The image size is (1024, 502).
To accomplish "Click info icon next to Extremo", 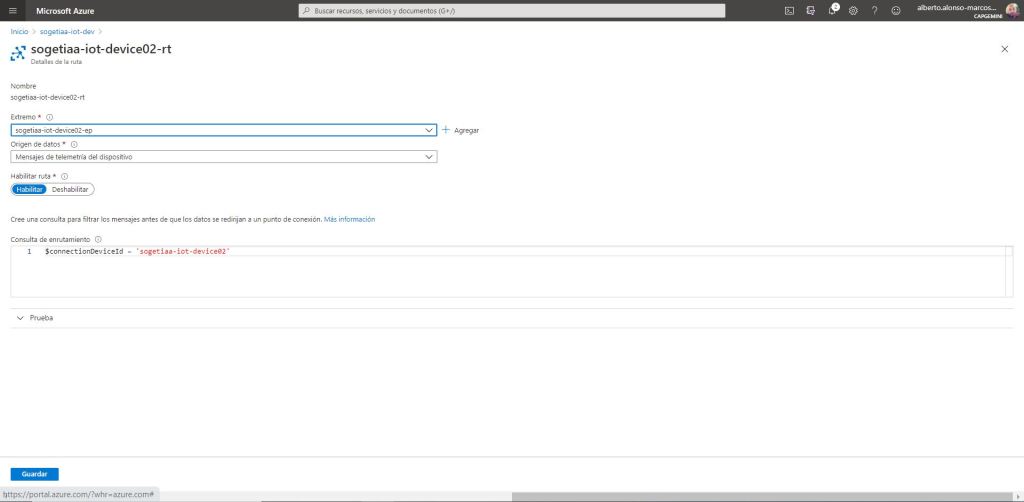I will 50,117.
